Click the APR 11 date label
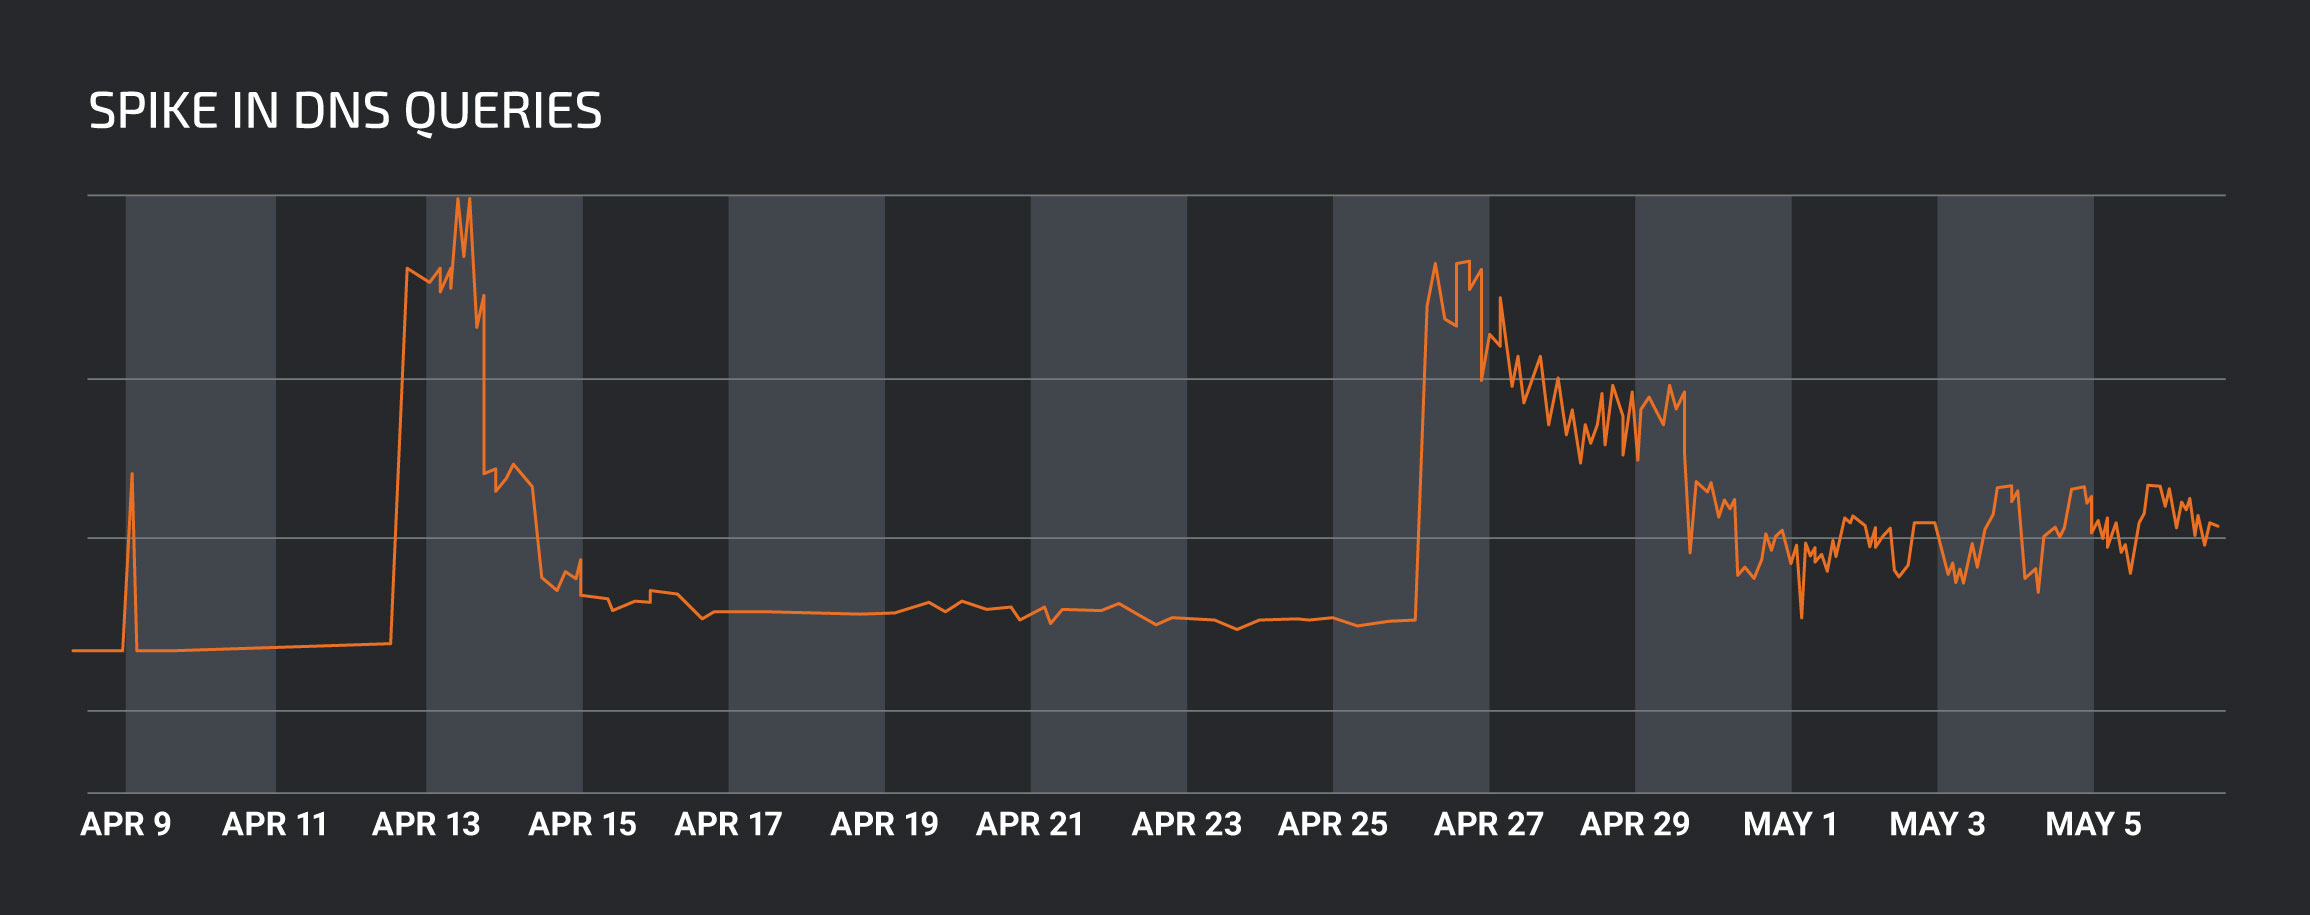The image size is (2310, 915). pyautogui.click(x=275, y=824)
